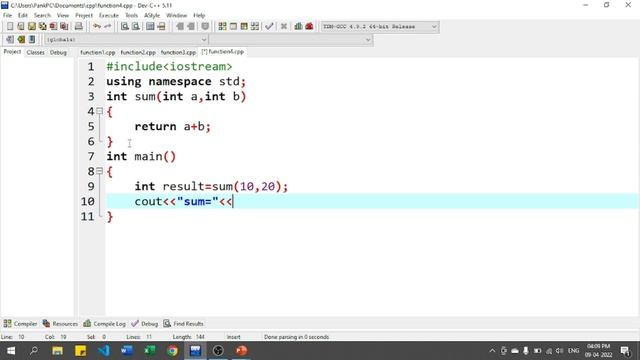Open the Compile Log bottom tab
The height and width of the screenshot is (360, 640).
pyautogui.click(x=104, y=324)
